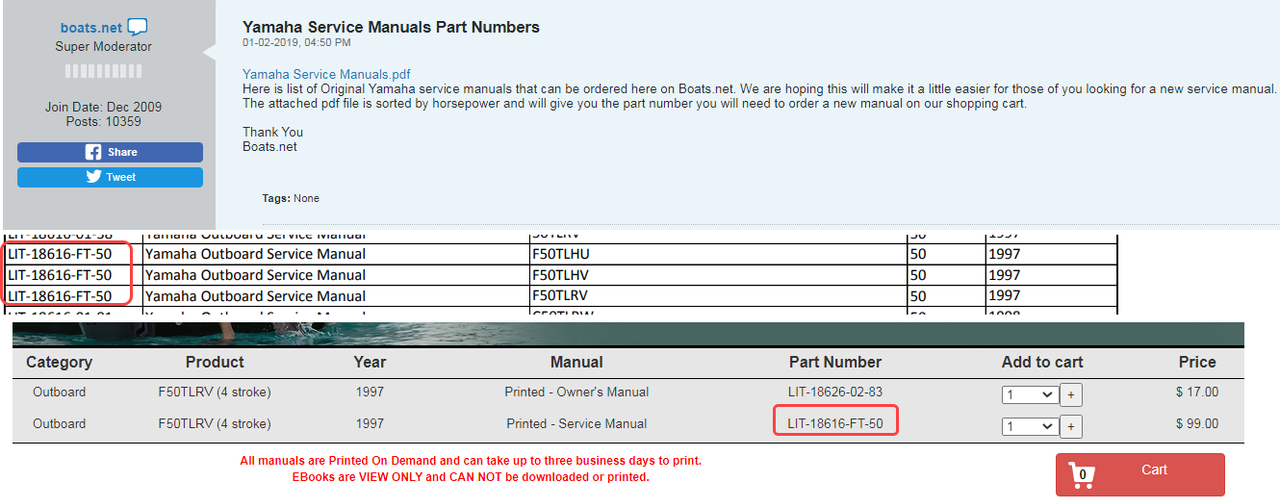Click the speech bubble icon beside boats.net
1280x504 pixels.
click(138, 27)
